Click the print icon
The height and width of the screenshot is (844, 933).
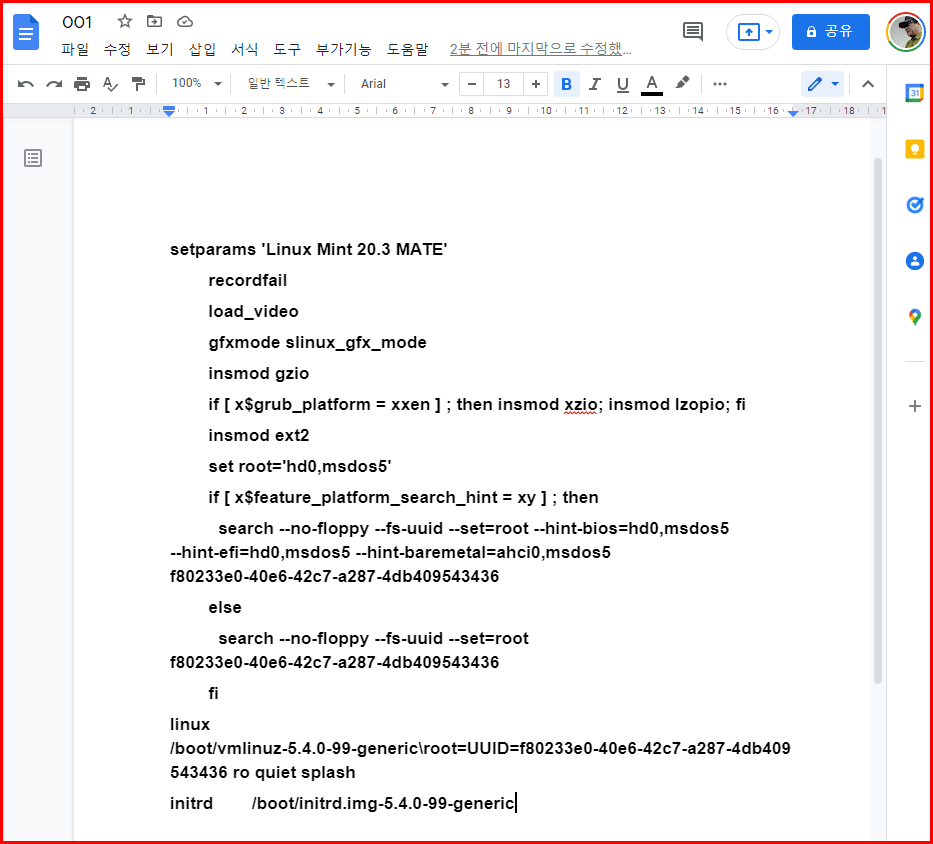(82, 84)
